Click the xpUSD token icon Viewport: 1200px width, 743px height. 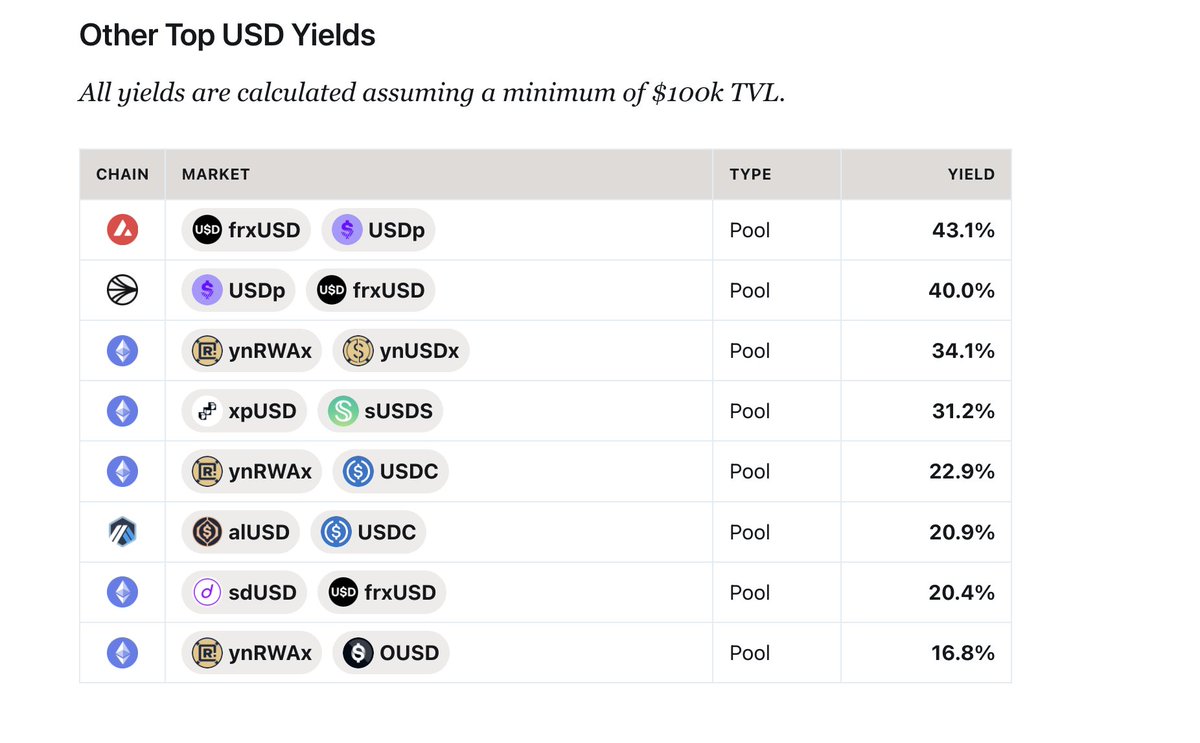pyautogui.click(x=208, y=411)
